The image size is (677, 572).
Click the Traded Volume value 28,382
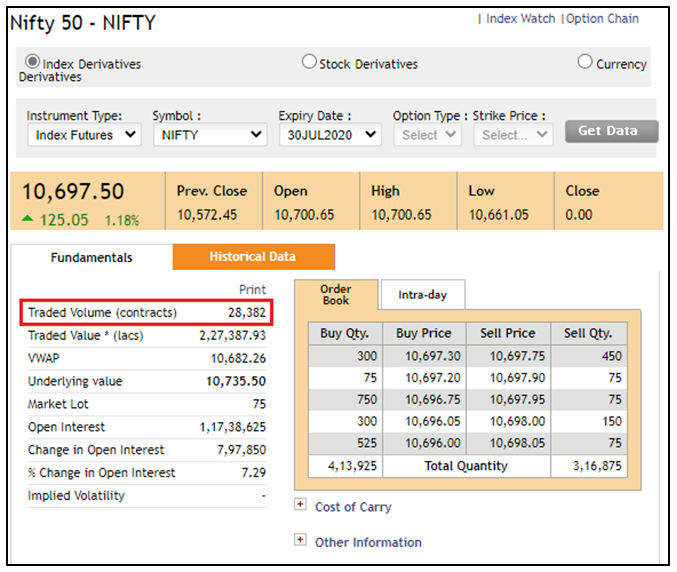pyautogui.click(x=247, y=312)
